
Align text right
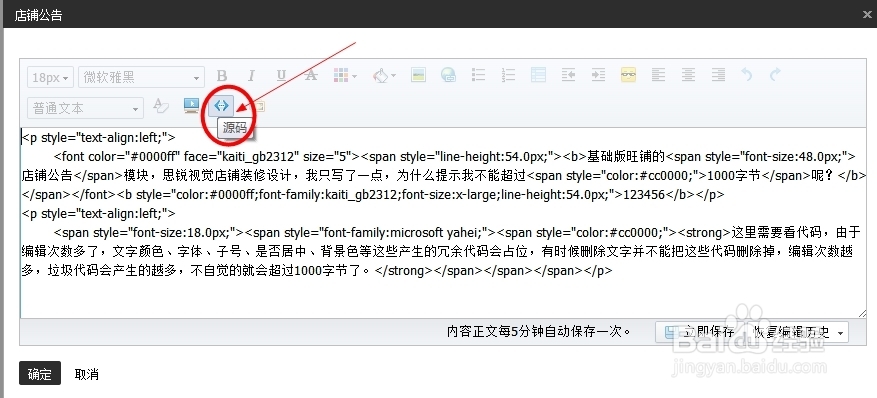coord(718,75)
